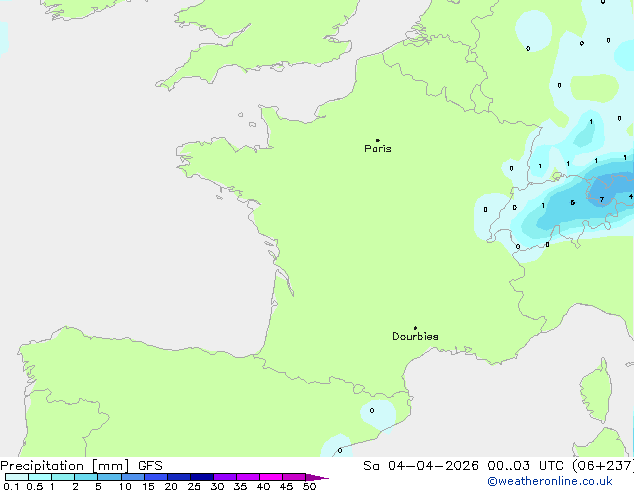Click the Precipitation [mm] GFS title
The height and width of the screenshot is (490, 634).
[x=81, y=466]
